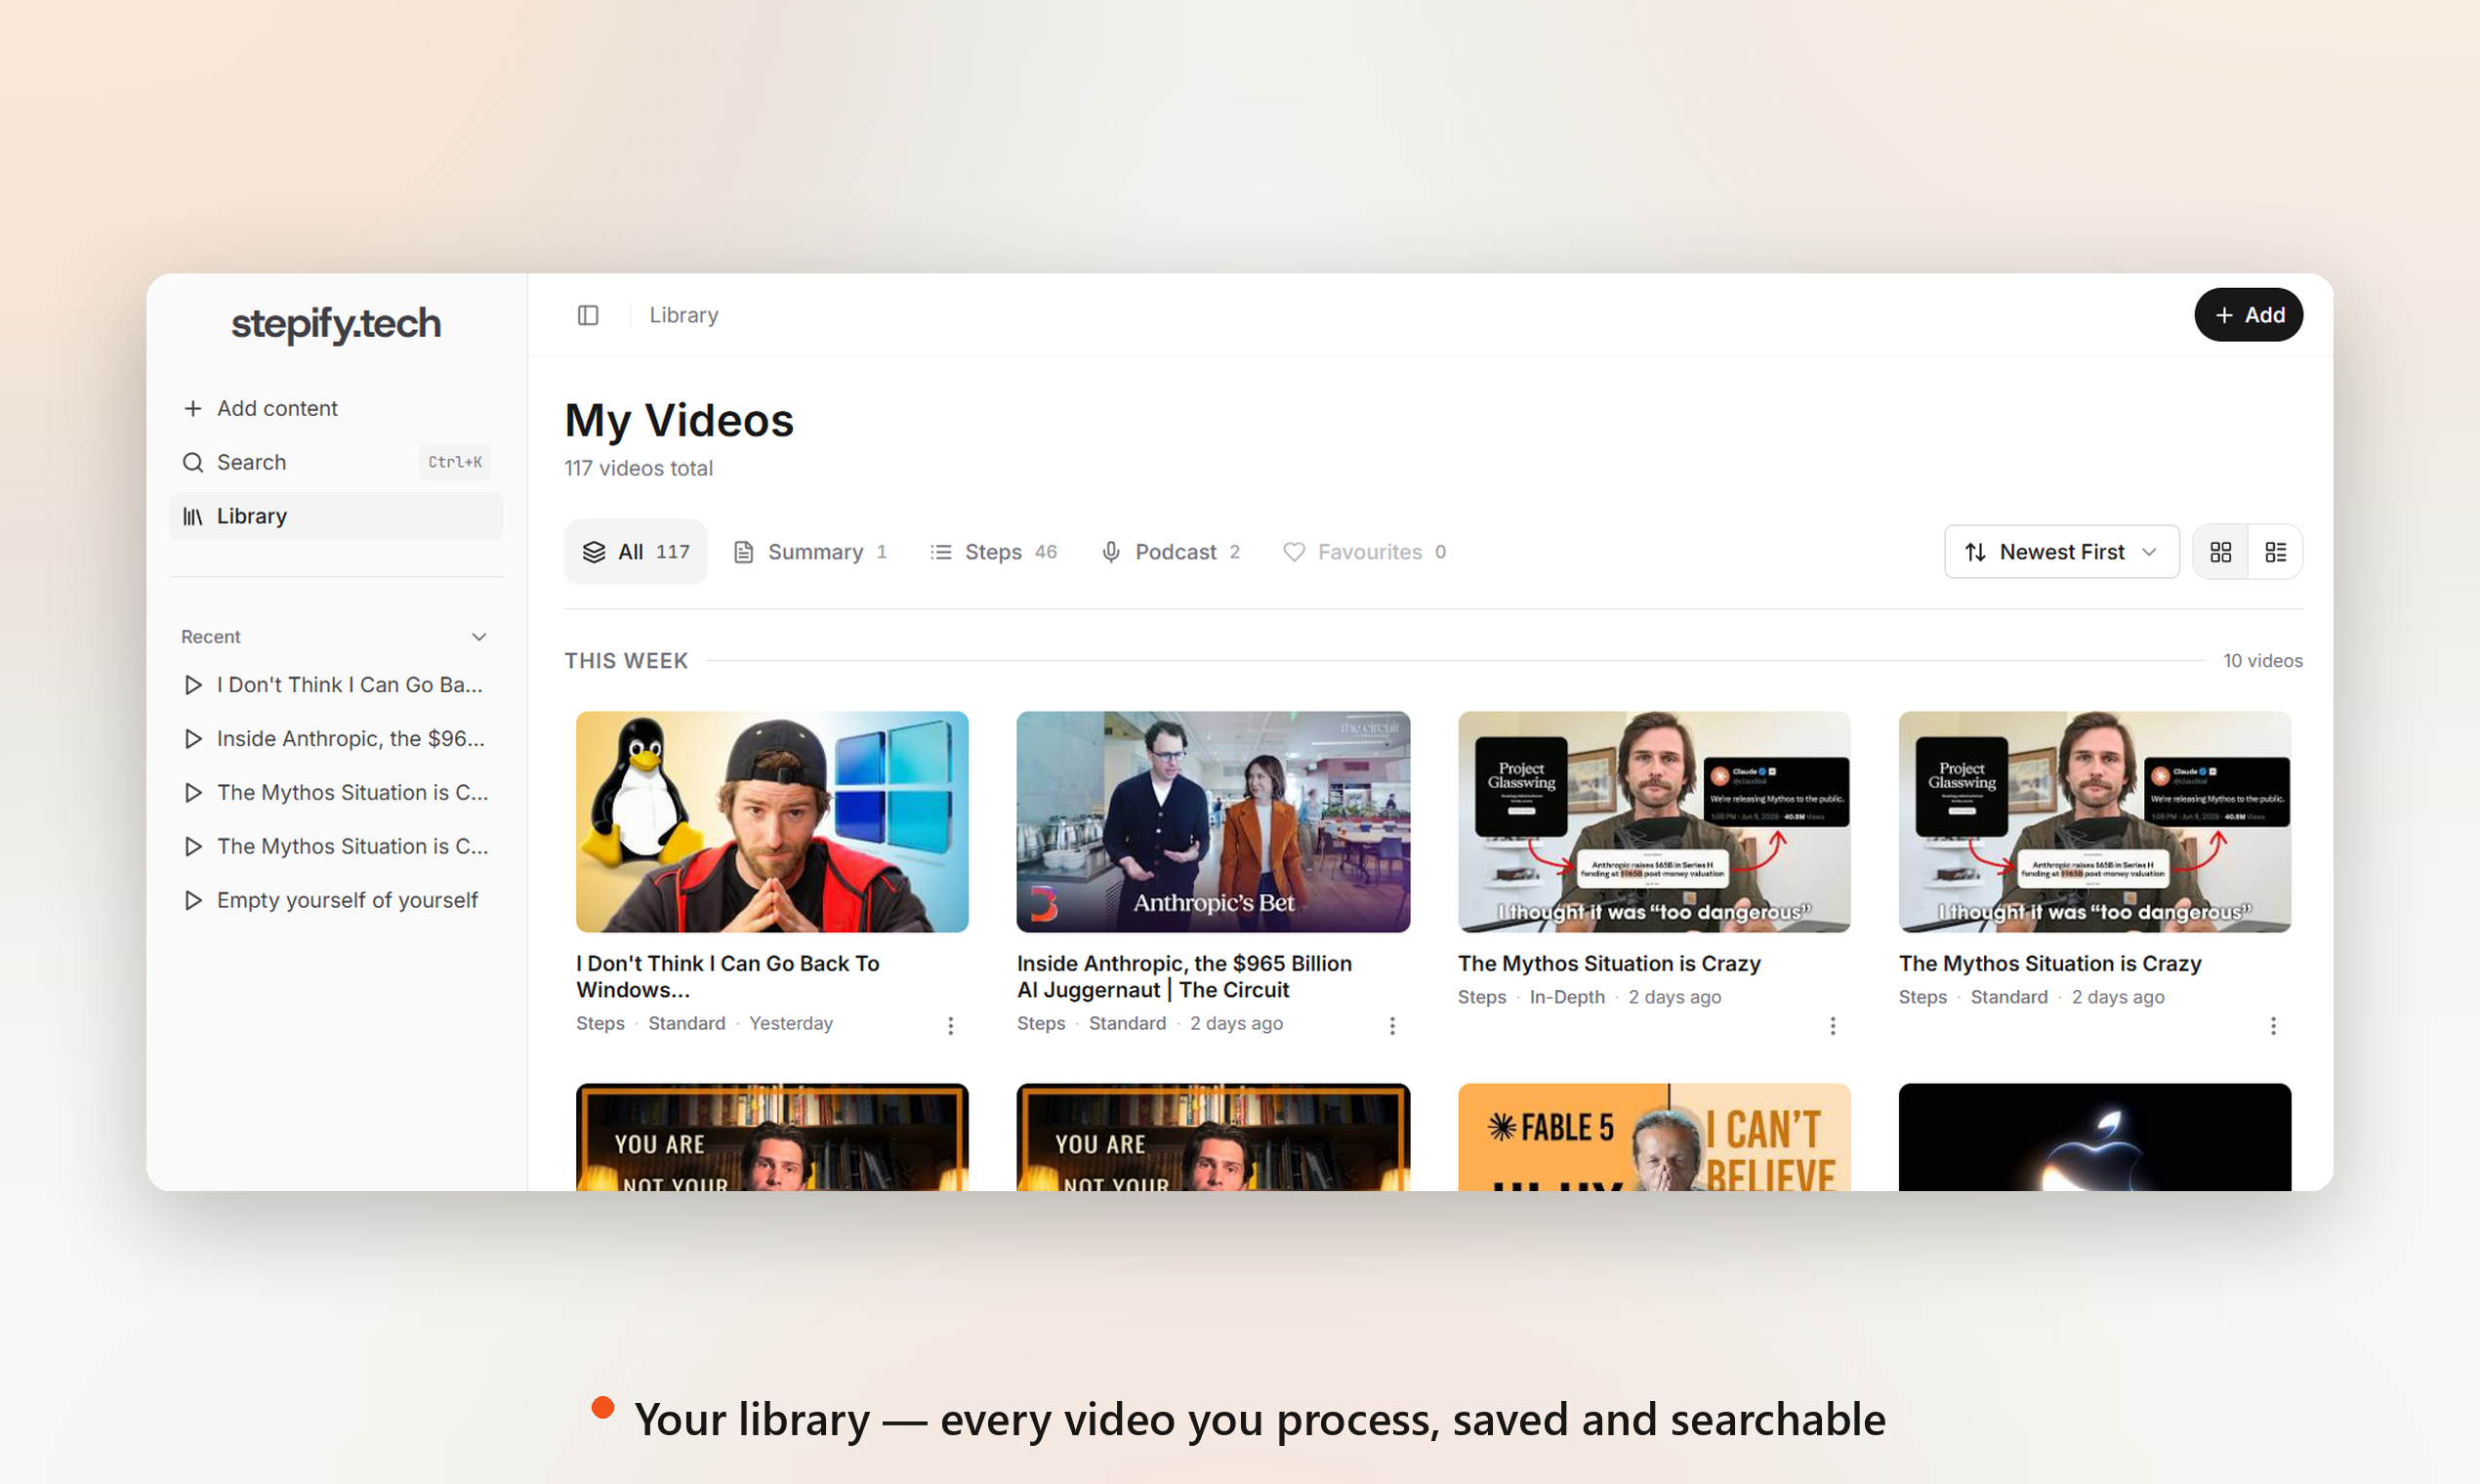The image size is (2480, 1484).
Task: Open Add content in sidebar
Action: pos(336,408)
